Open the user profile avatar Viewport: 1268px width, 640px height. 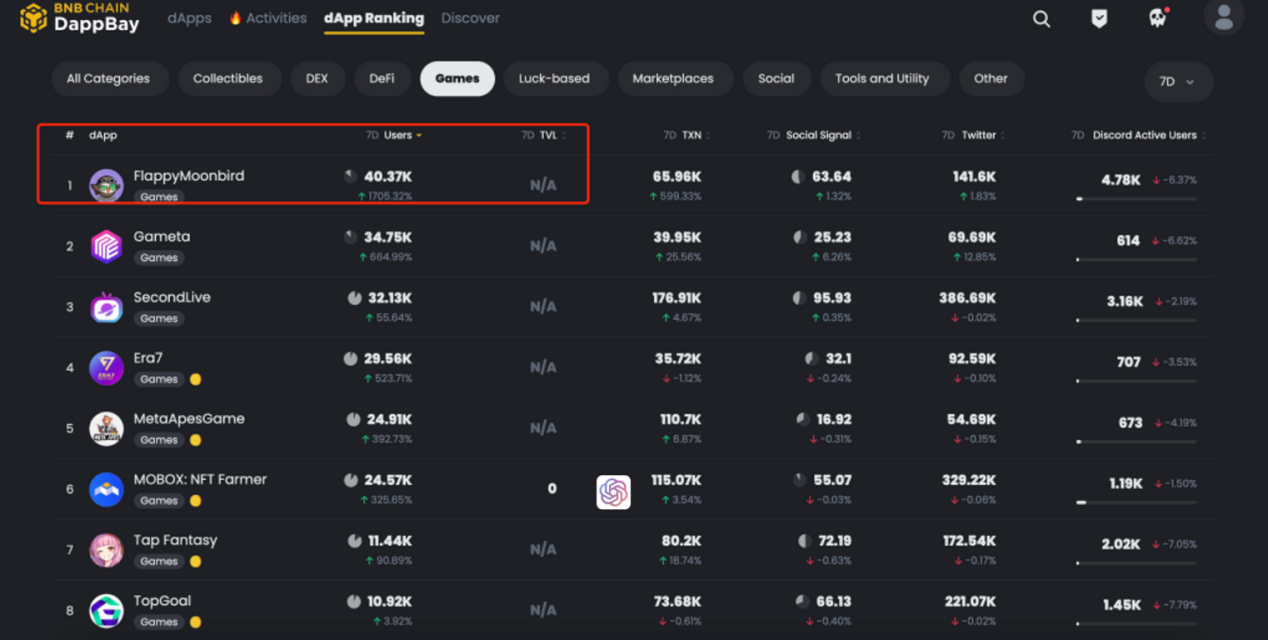point(1223,17)
